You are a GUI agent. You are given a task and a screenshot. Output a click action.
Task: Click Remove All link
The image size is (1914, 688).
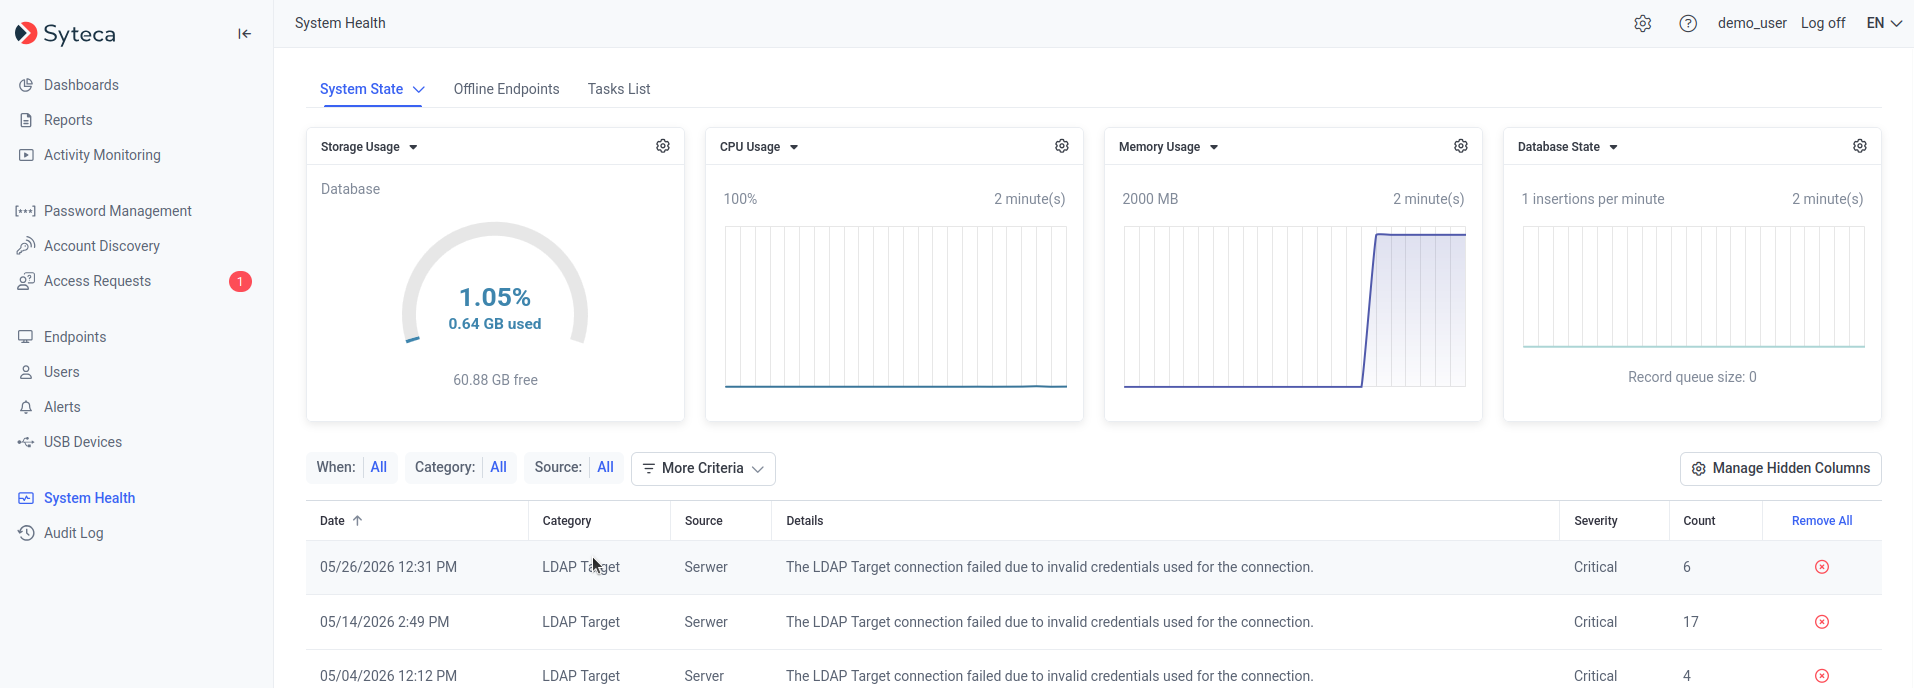point(1822,521)
